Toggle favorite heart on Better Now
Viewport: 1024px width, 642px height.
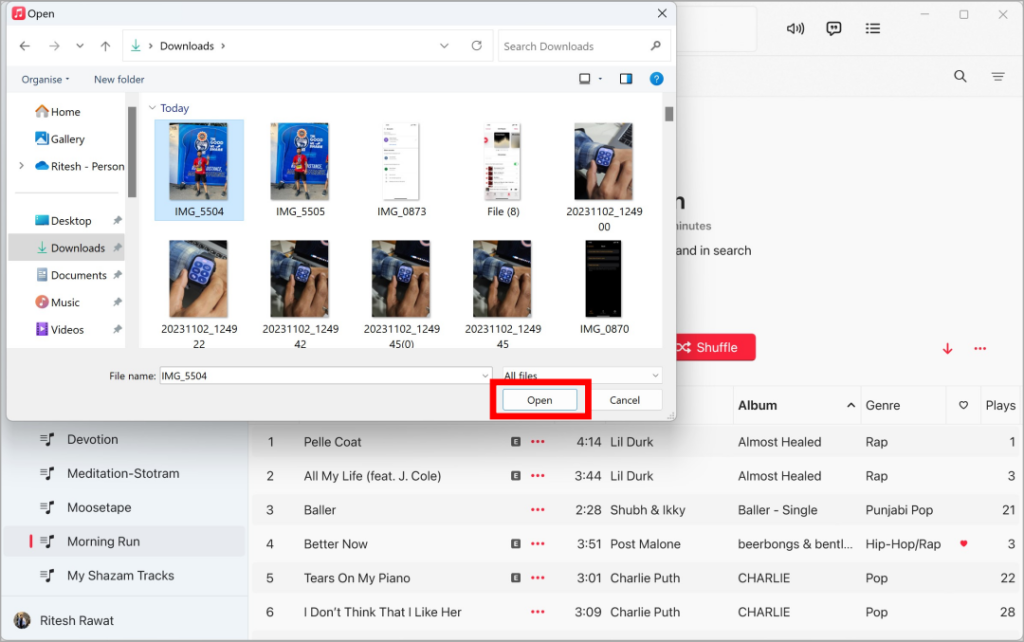(963, 544)
